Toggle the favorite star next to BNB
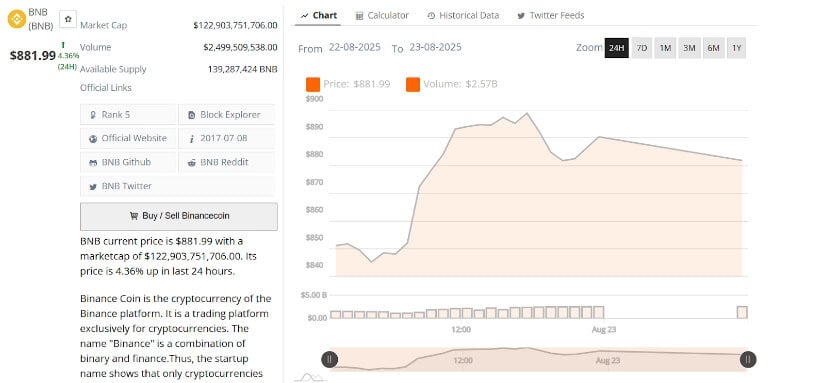Image resolution: width=825 pixels, height=383 pixels. coord(68,19)
